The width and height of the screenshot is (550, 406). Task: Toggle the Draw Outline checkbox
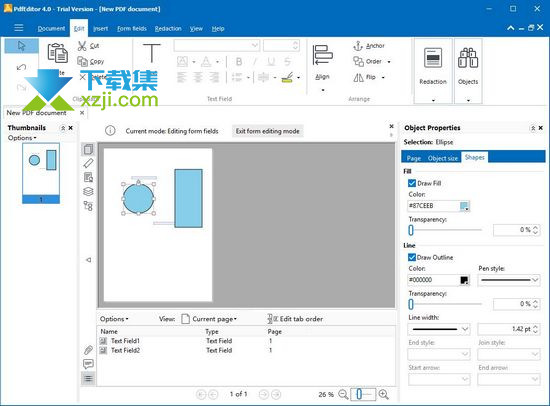[412, 257]
